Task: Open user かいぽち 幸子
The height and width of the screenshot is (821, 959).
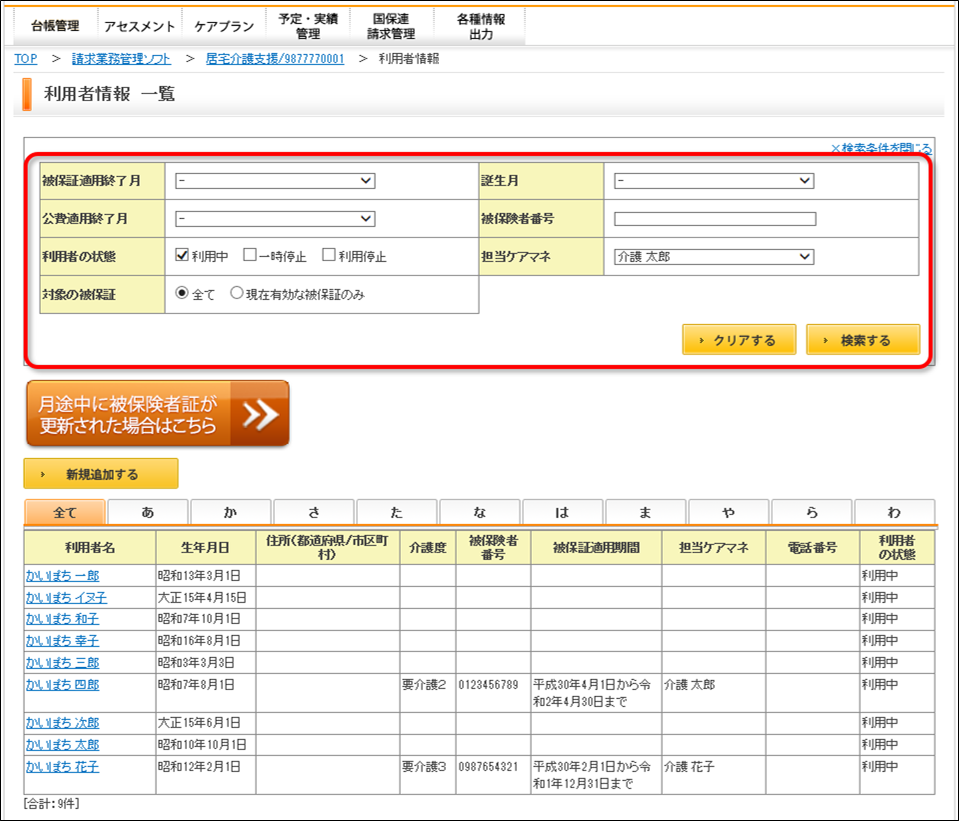Action: pyautogui.click(x=62, y=641)
